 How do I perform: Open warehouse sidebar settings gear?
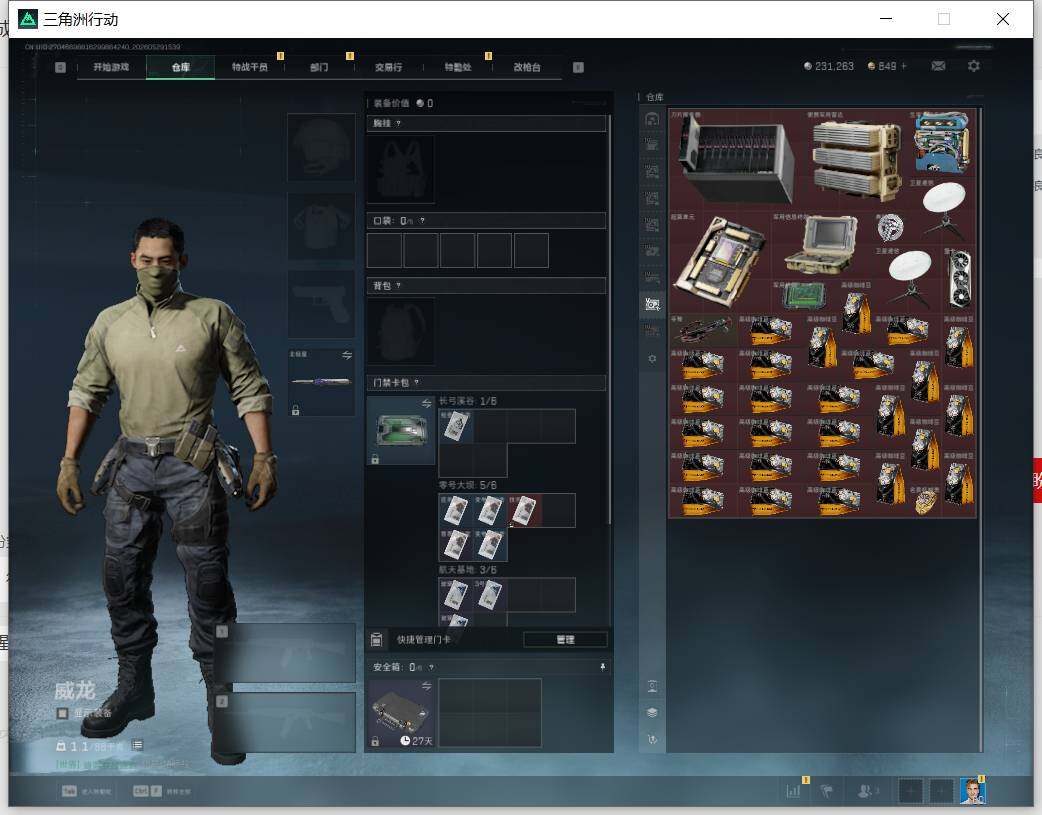(x=652, y=358)
